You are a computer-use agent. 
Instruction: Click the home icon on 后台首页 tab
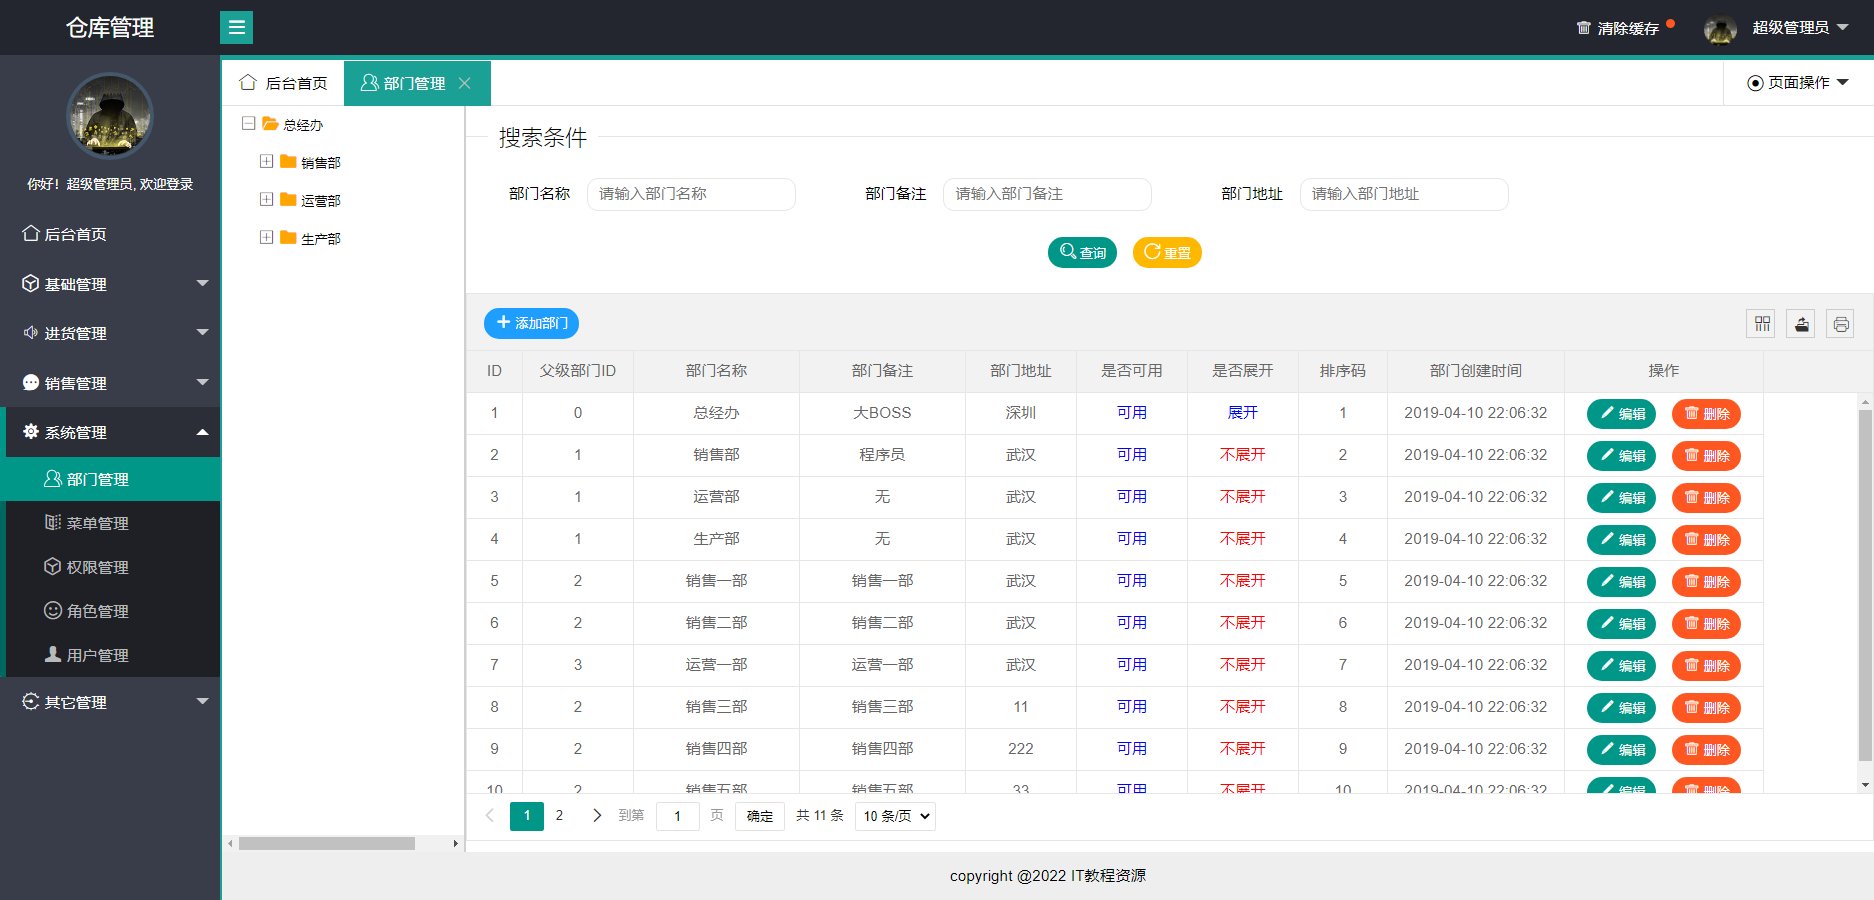pyautogui.click(x=249, y=82)
